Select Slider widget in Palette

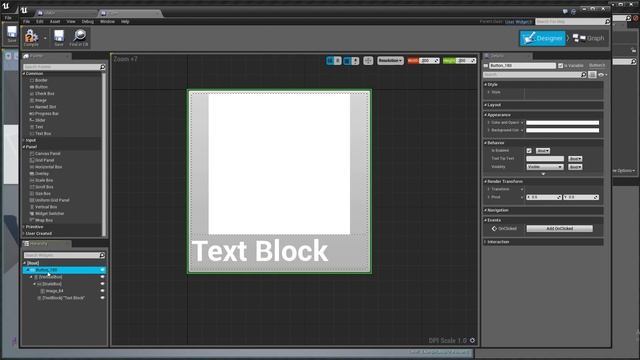[37, 120]
